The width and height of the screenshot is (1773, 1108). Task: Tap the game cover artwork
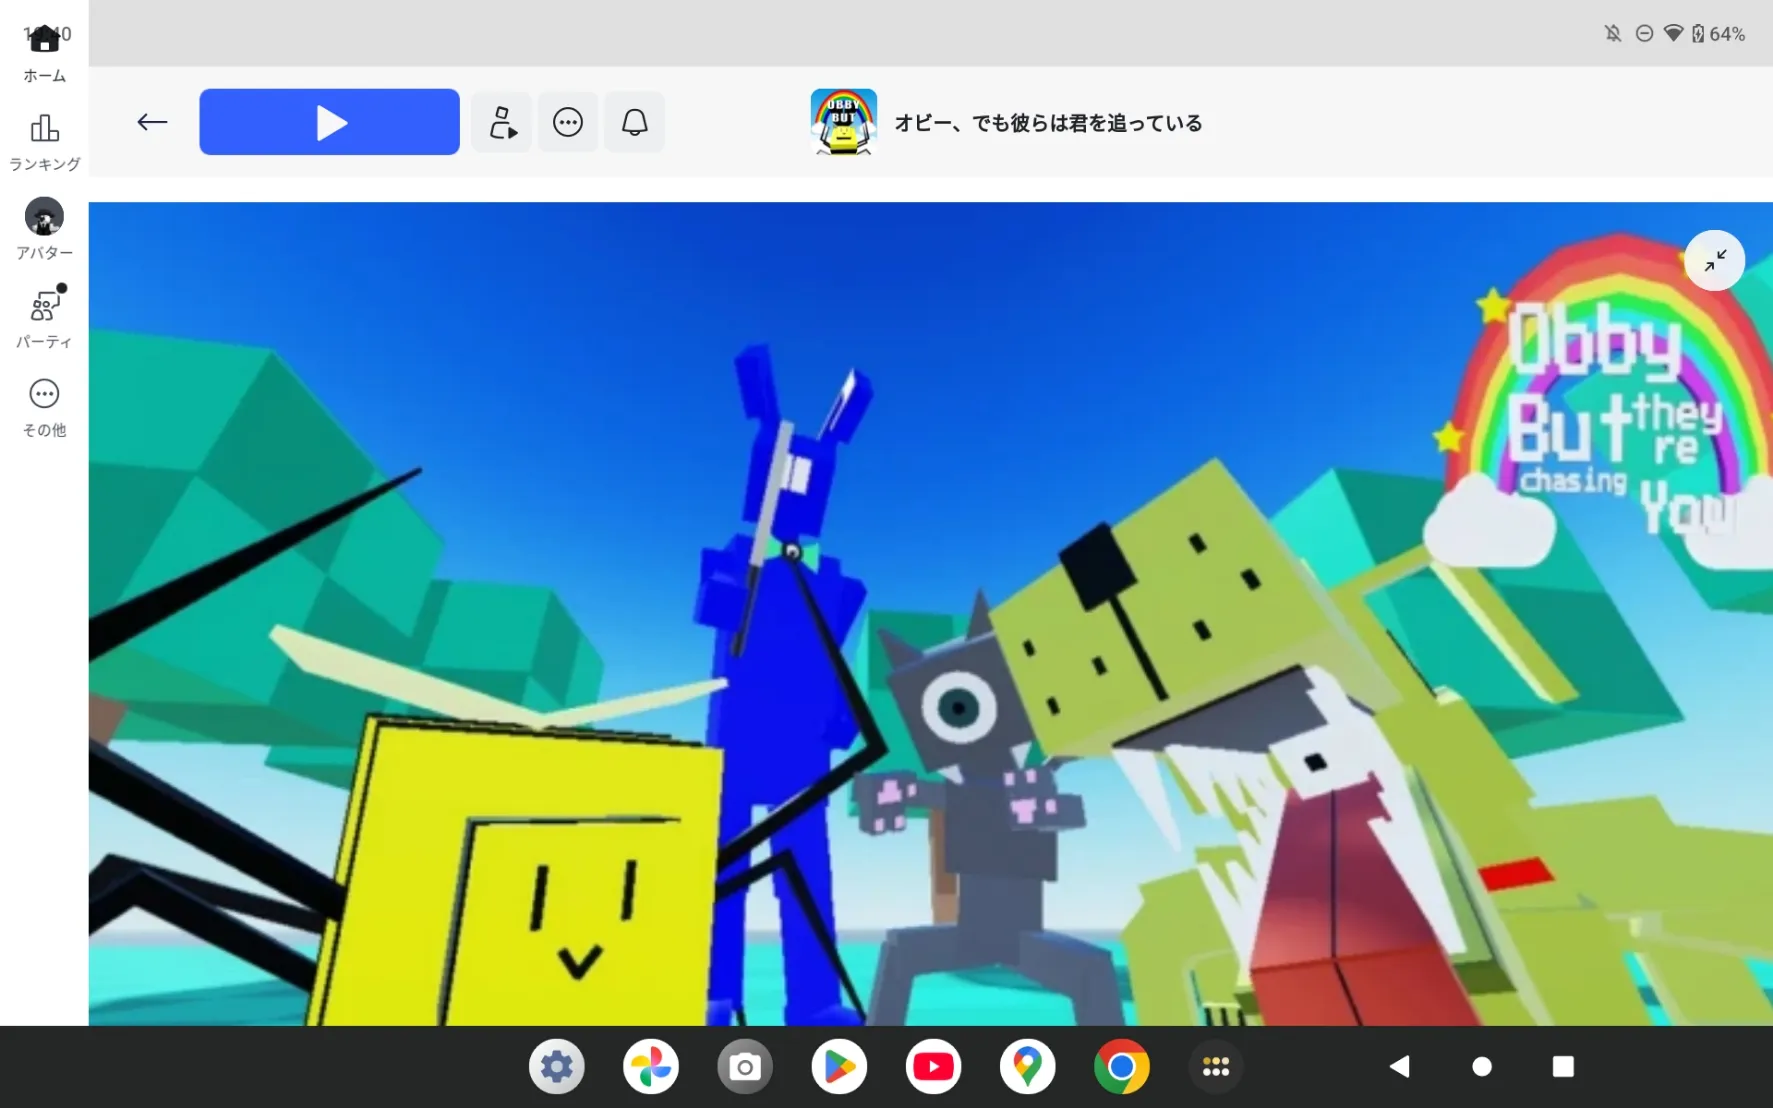pyautogui.click(x=930, y=614)
